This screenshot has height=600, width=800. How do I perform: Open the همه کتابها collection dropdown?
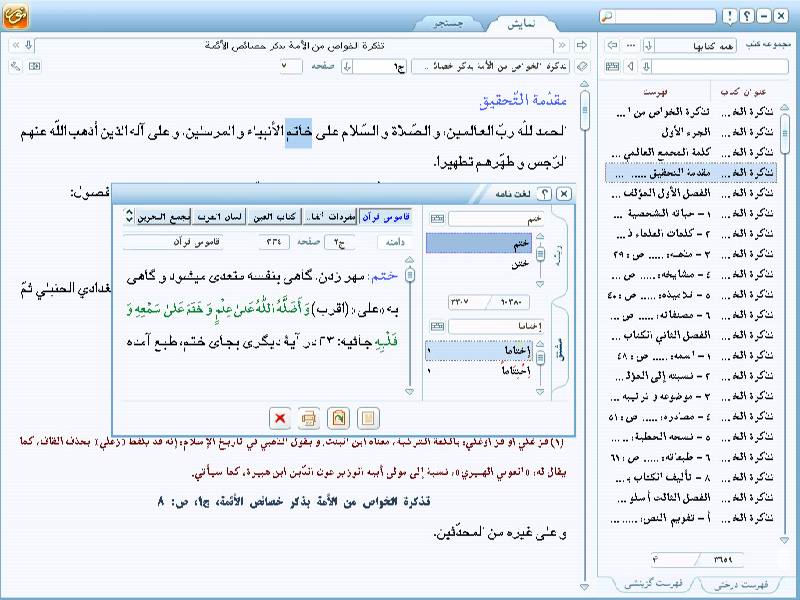pyautogui.click(x=648, y=45)
